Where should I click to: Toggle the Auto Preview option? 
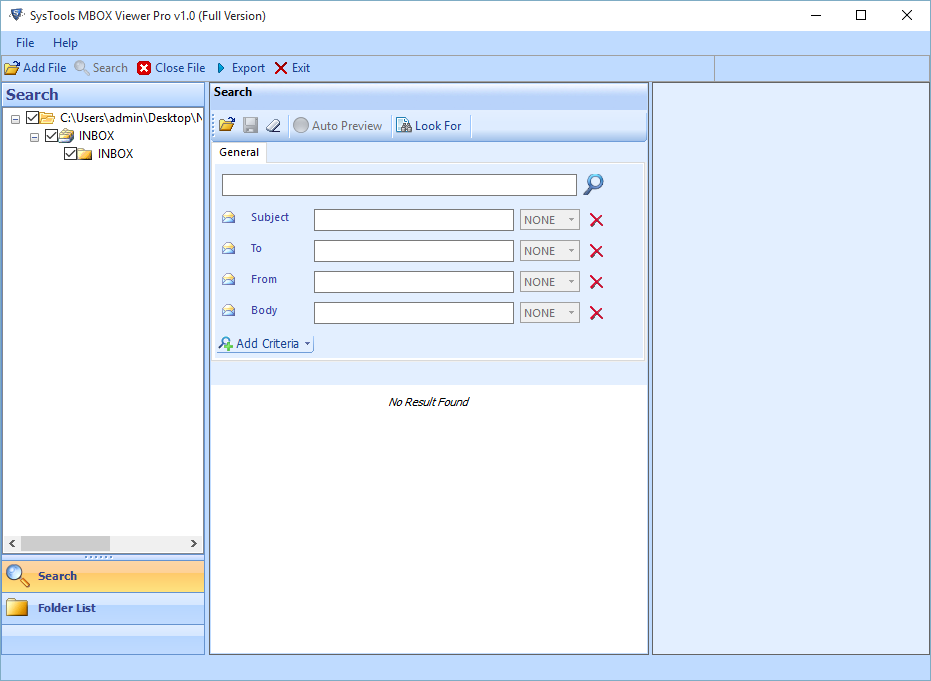pos(338,125)
